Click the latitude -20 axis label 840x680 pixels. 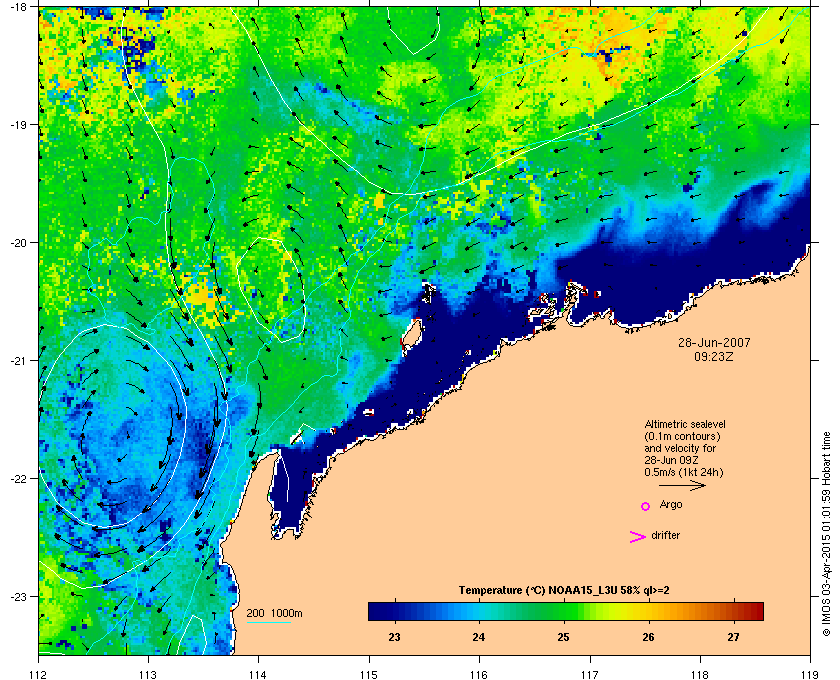[x=18, y=242]
